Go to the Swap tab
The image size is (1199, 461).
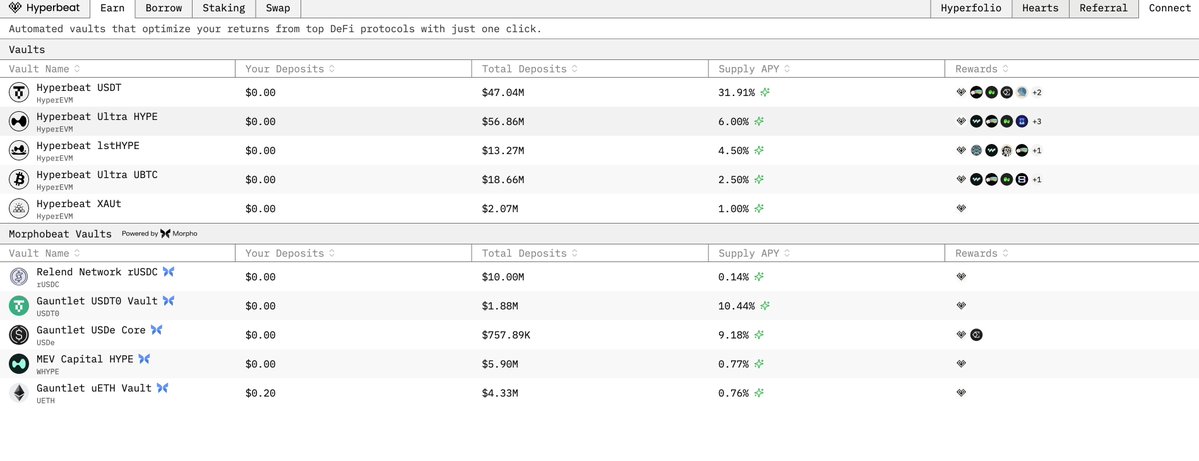[x=278, y=8]
